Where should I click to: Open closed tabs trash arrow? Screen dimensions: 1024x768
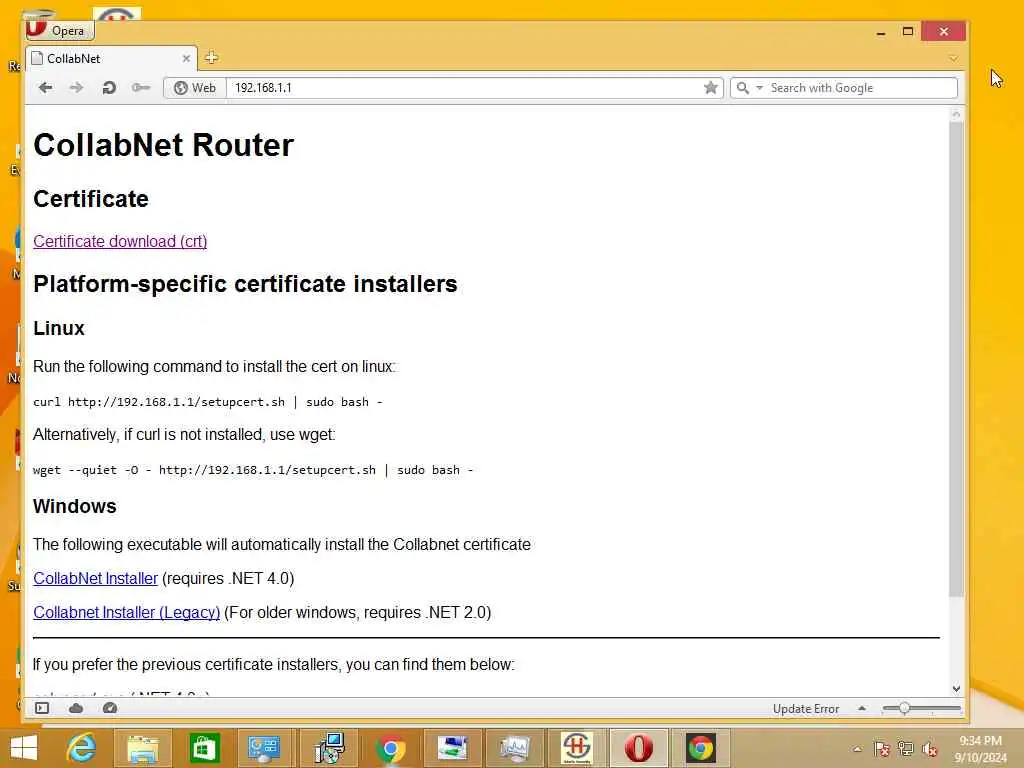pos(953,59)
